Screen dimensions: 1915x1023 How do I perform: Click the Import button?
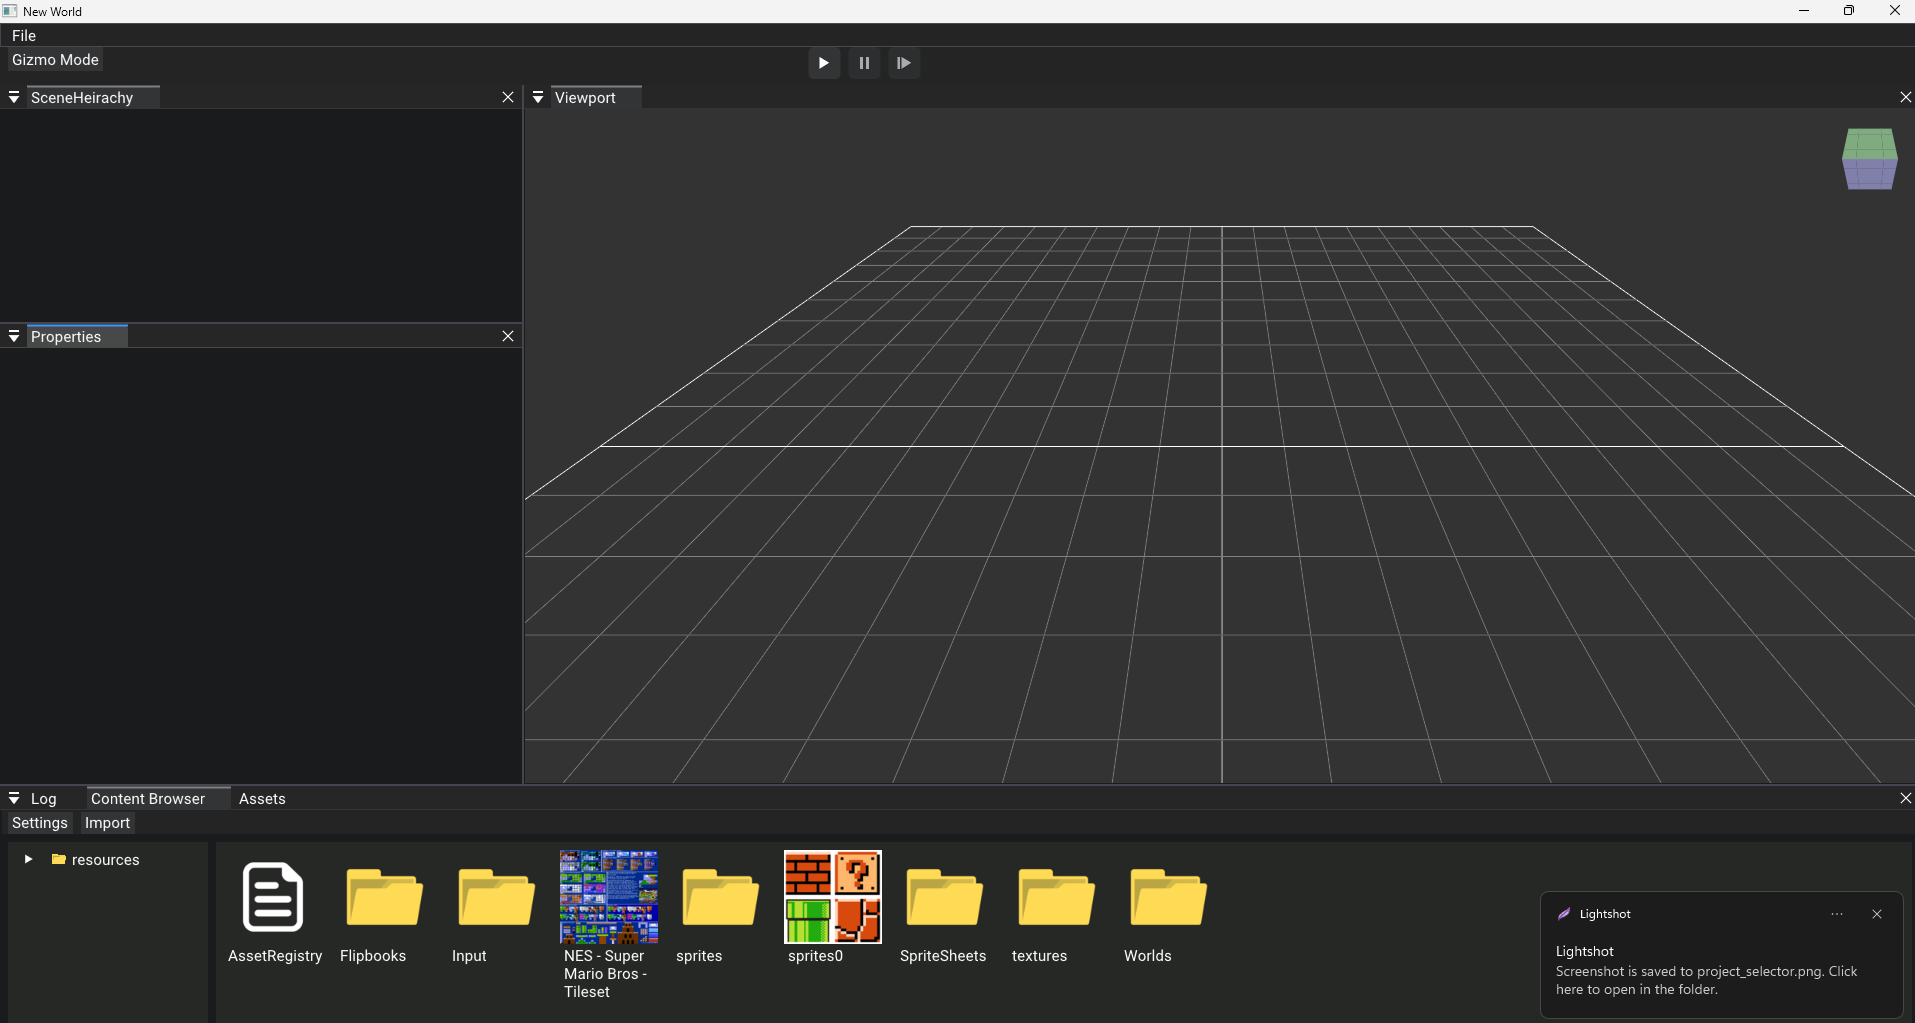[x=107, y=823]
